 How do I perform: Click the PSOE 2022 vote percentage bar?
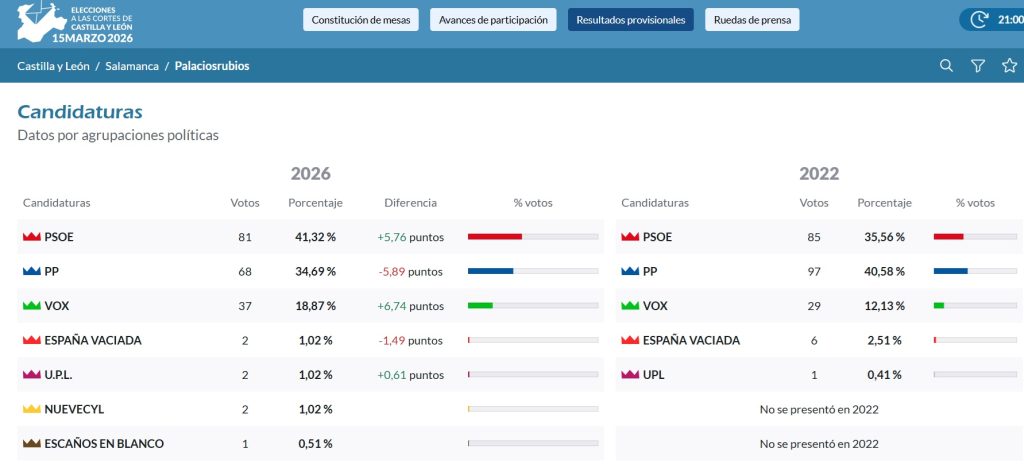click(976, 236)
